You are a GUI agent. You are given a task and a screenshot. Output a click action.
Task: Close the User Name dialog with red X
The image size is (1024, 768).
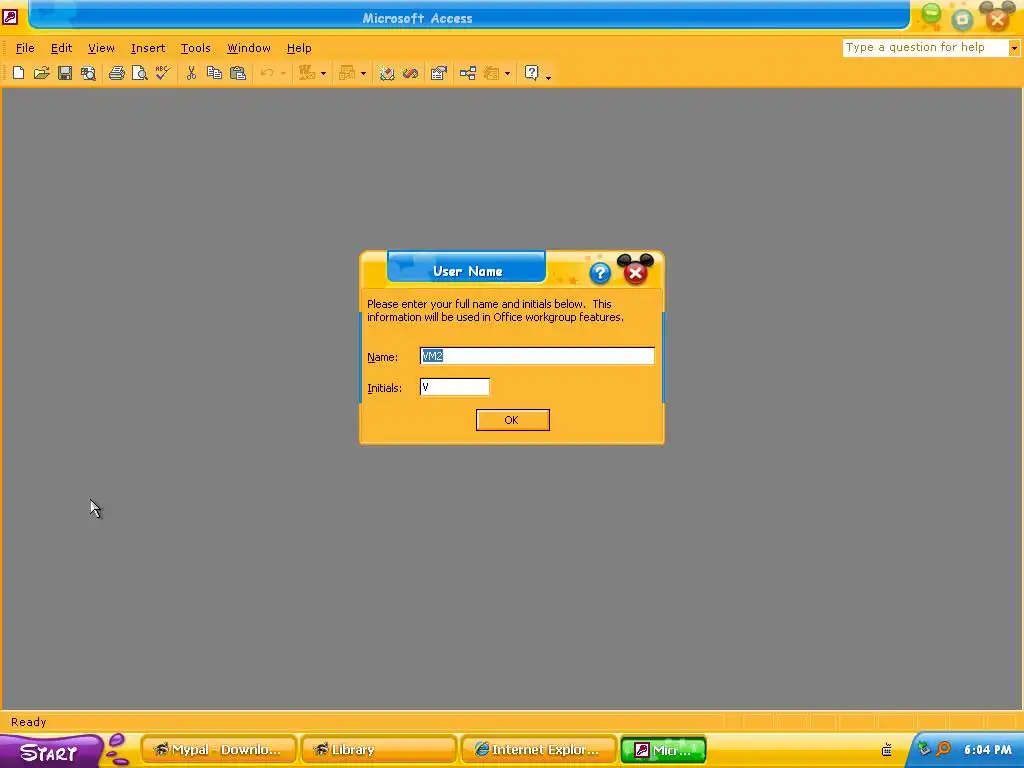[x=635, y=273]
